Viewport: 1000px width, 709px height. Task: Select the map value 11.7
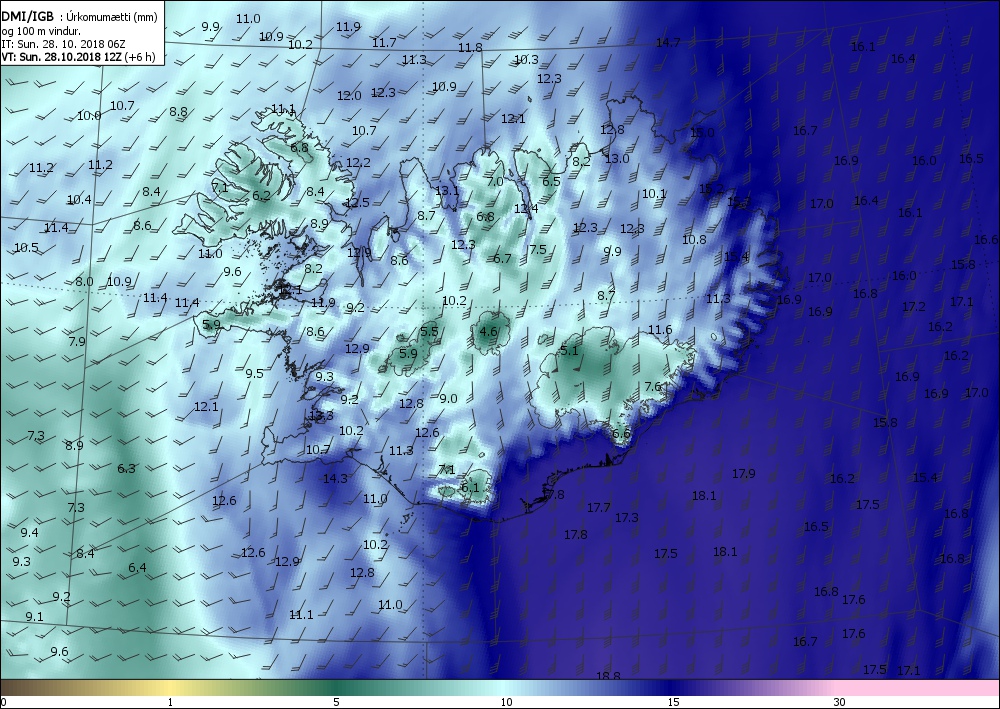click(x=384, y=43)
